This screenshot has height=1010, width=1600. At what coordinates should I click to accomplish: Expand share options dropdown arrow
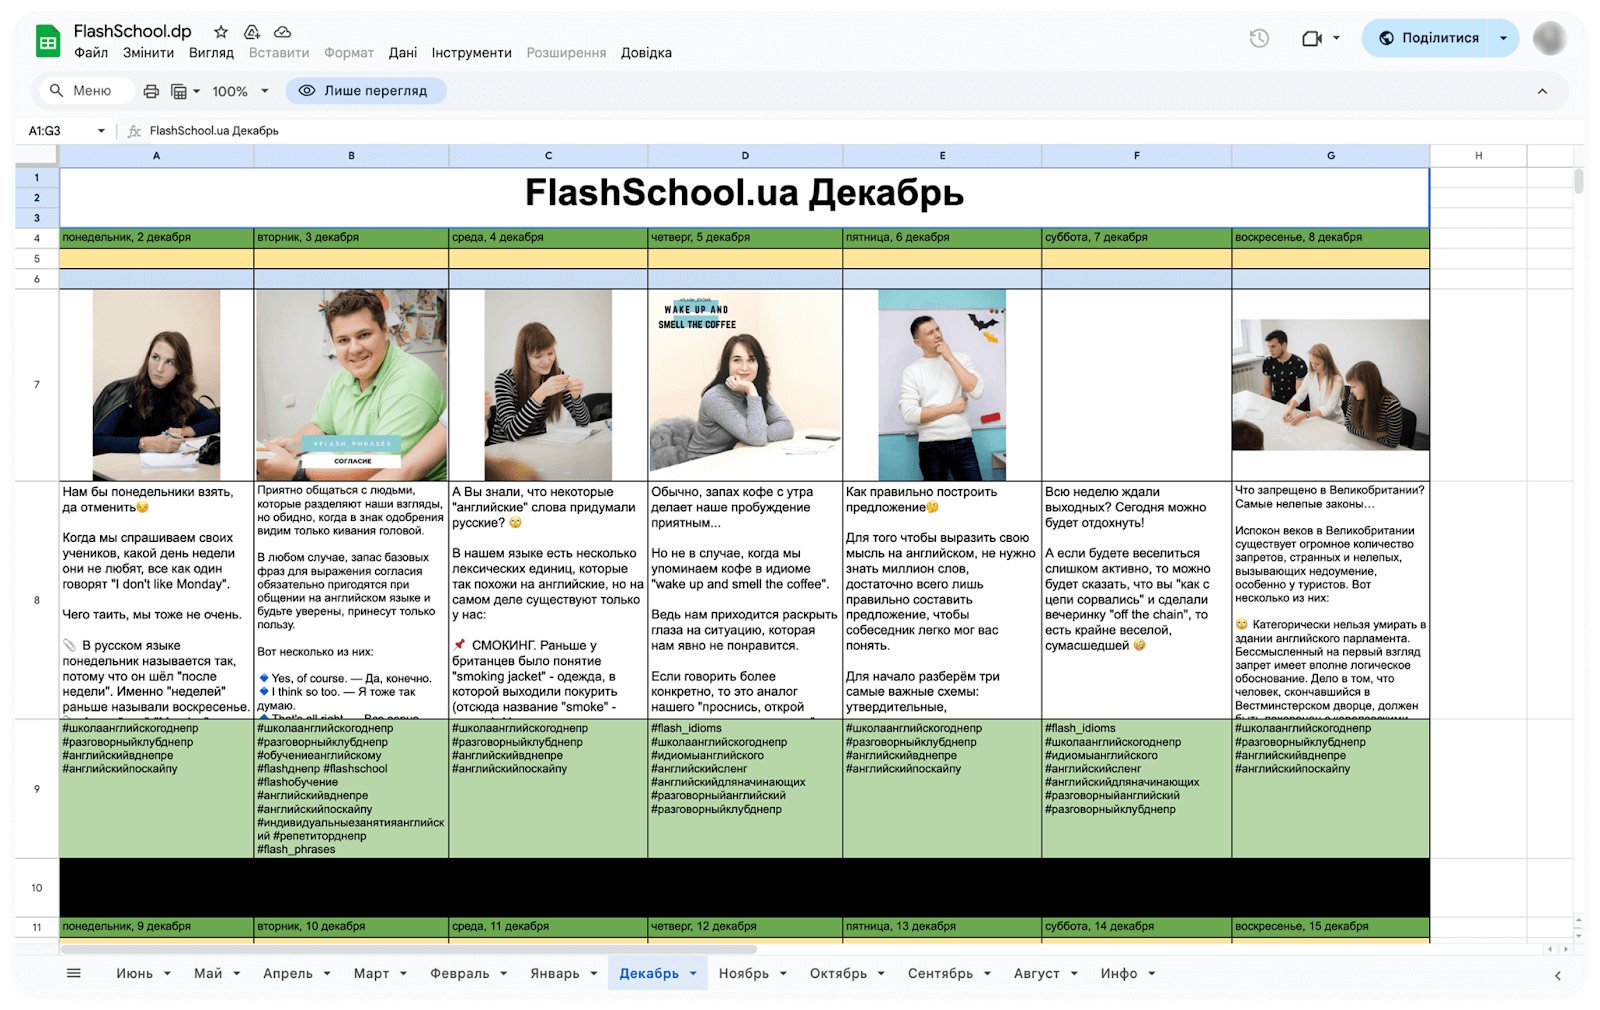(1503, 38)
